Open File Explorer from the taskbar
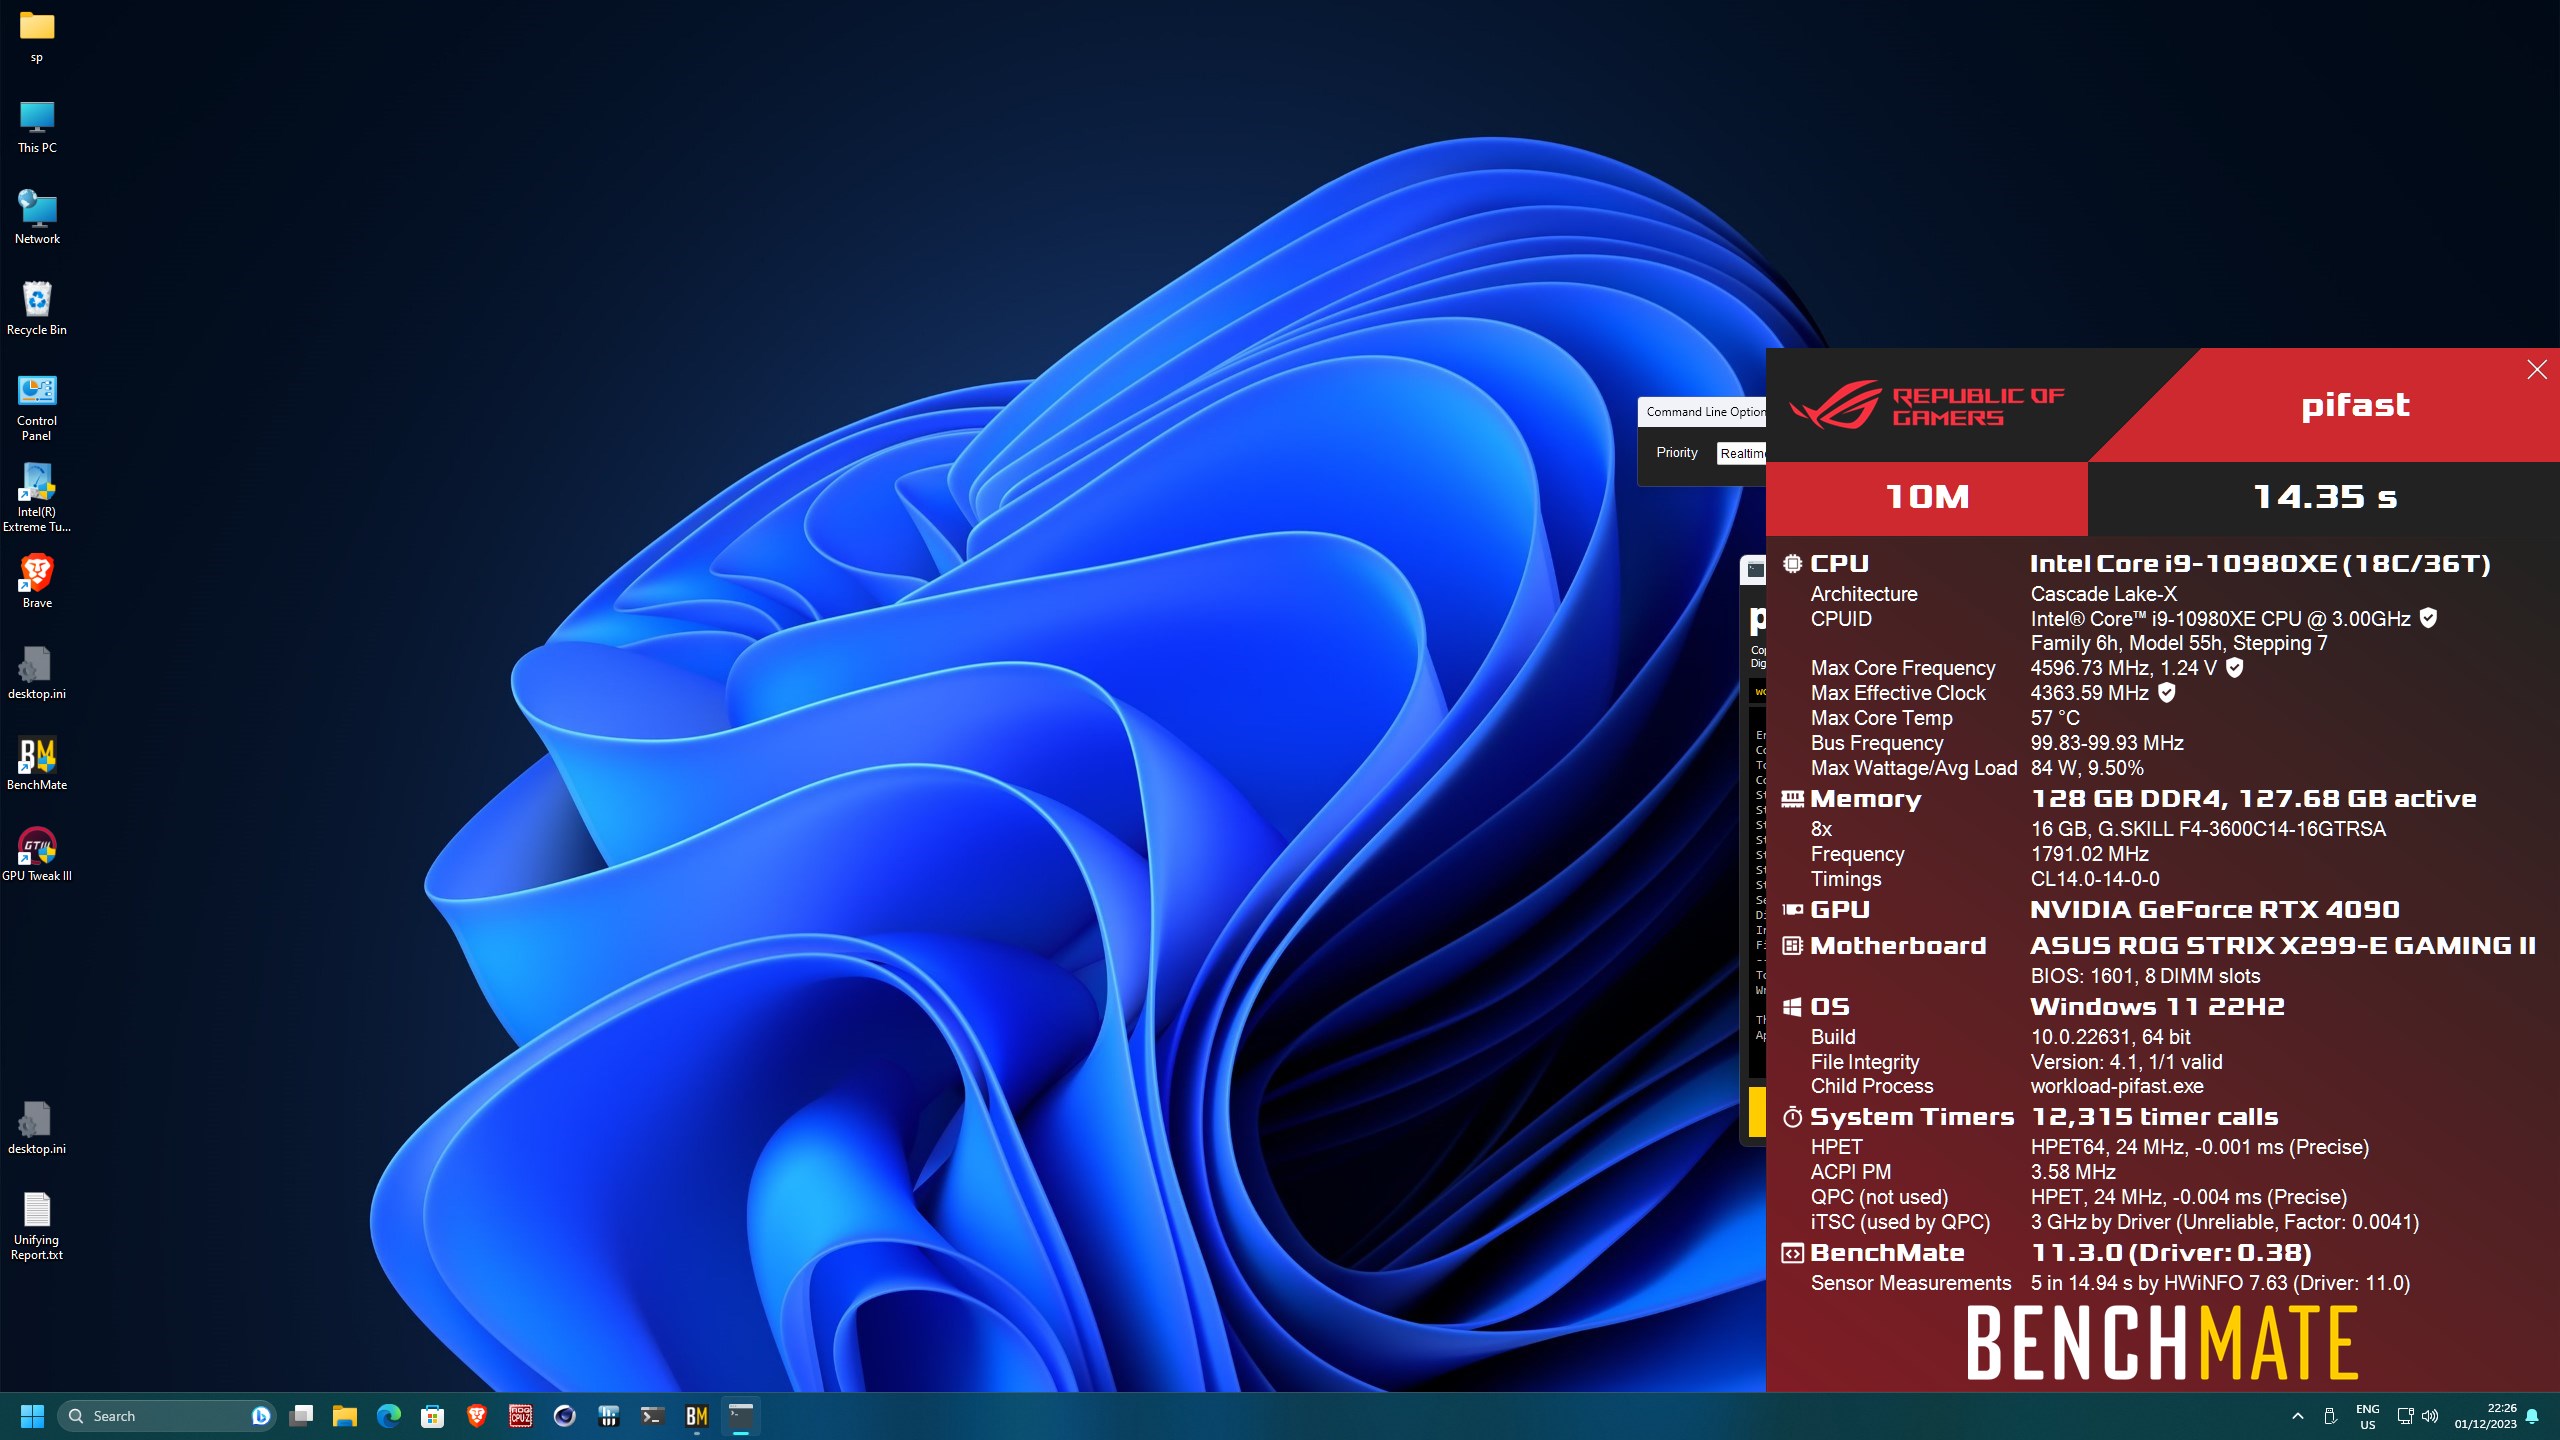 [x=345, y=1416]
